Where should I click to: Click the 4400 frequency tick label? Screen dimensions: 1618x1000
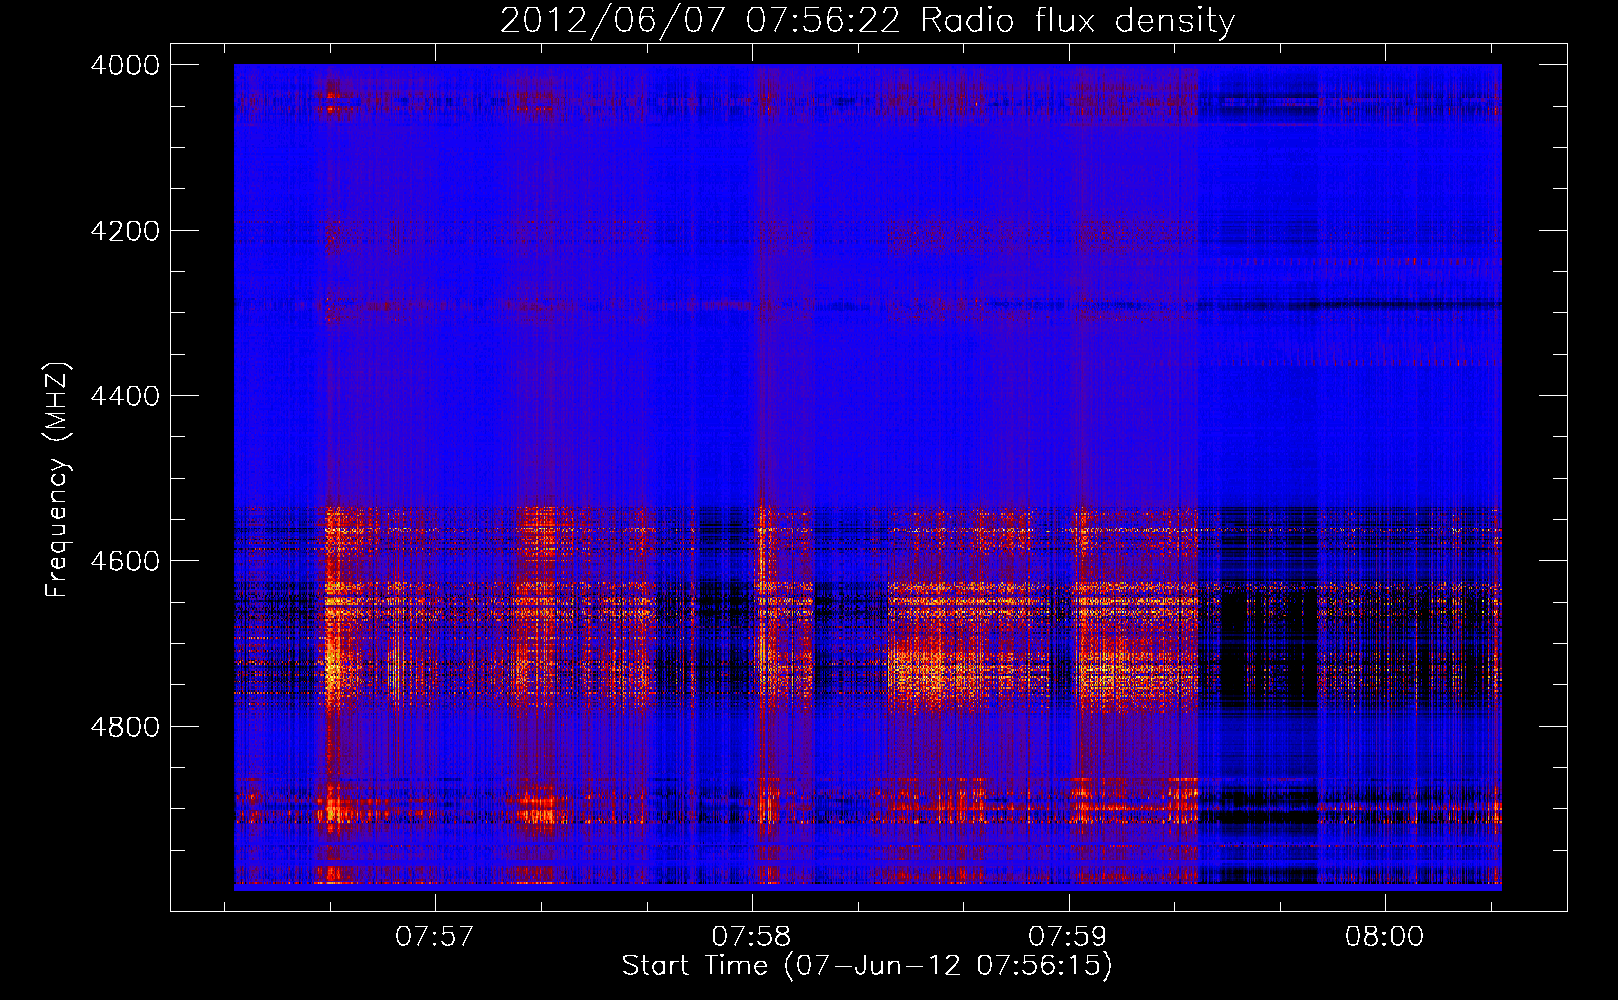click(x=125, y=396)
